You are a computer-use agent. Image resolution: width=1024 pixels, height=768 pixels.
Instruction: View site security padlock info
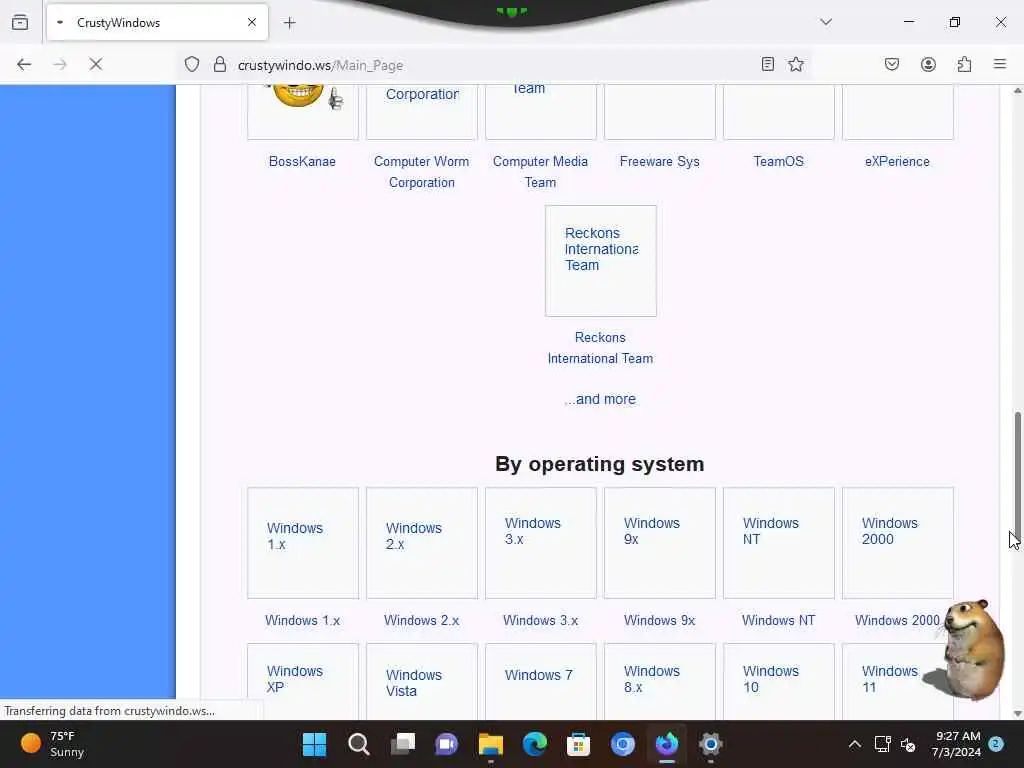(220, 65)
